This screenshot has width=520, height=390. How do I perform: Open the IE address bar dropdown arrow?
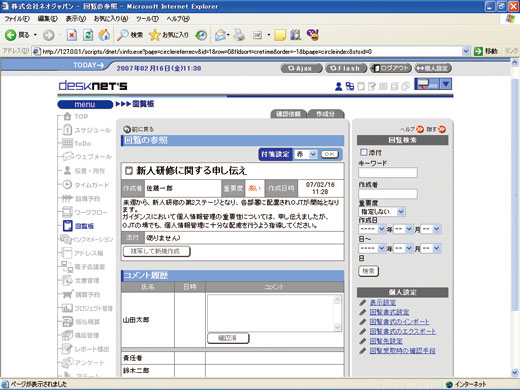tap(466, 51)
